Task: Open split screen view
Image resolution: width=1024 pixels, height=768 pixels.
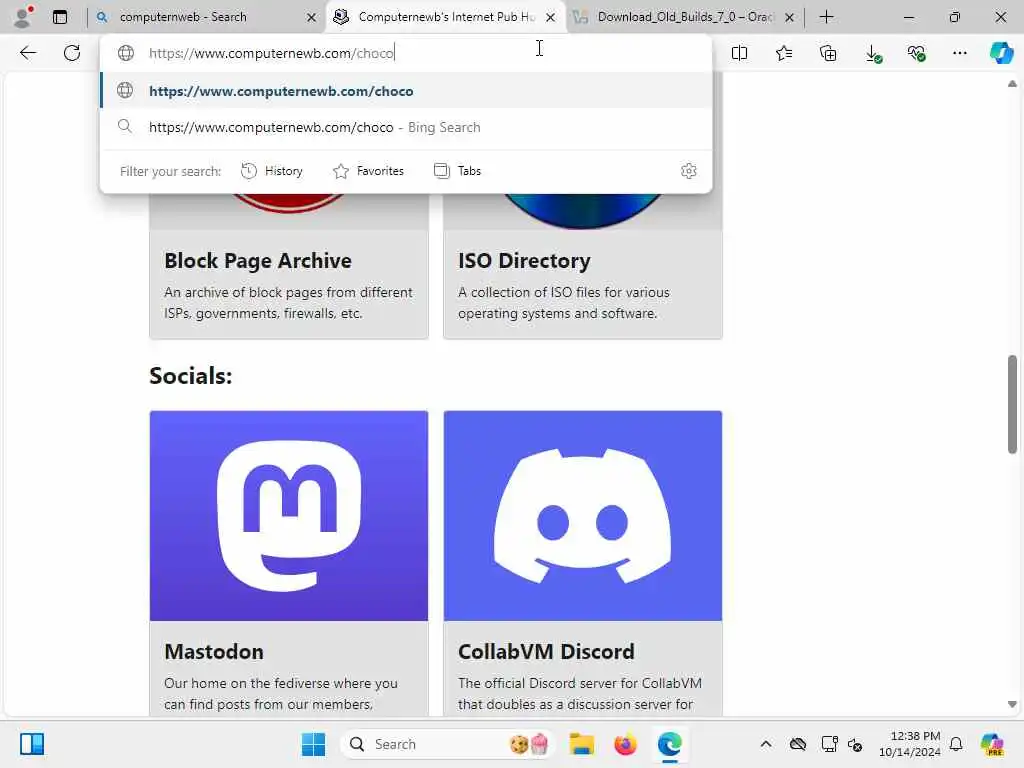Action: click(739, 53)
